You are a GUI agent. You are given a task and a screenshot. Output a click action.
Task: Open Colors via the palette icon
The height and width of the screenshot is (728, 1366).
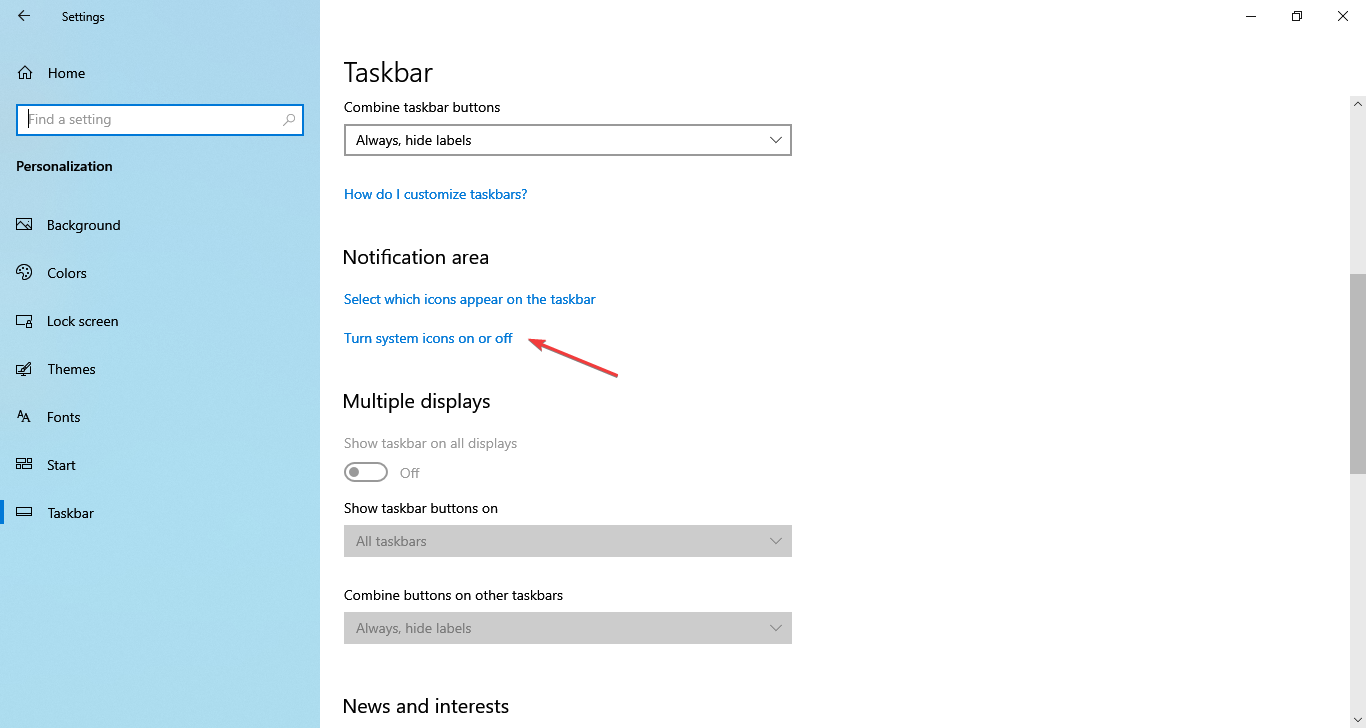(25, 273)
